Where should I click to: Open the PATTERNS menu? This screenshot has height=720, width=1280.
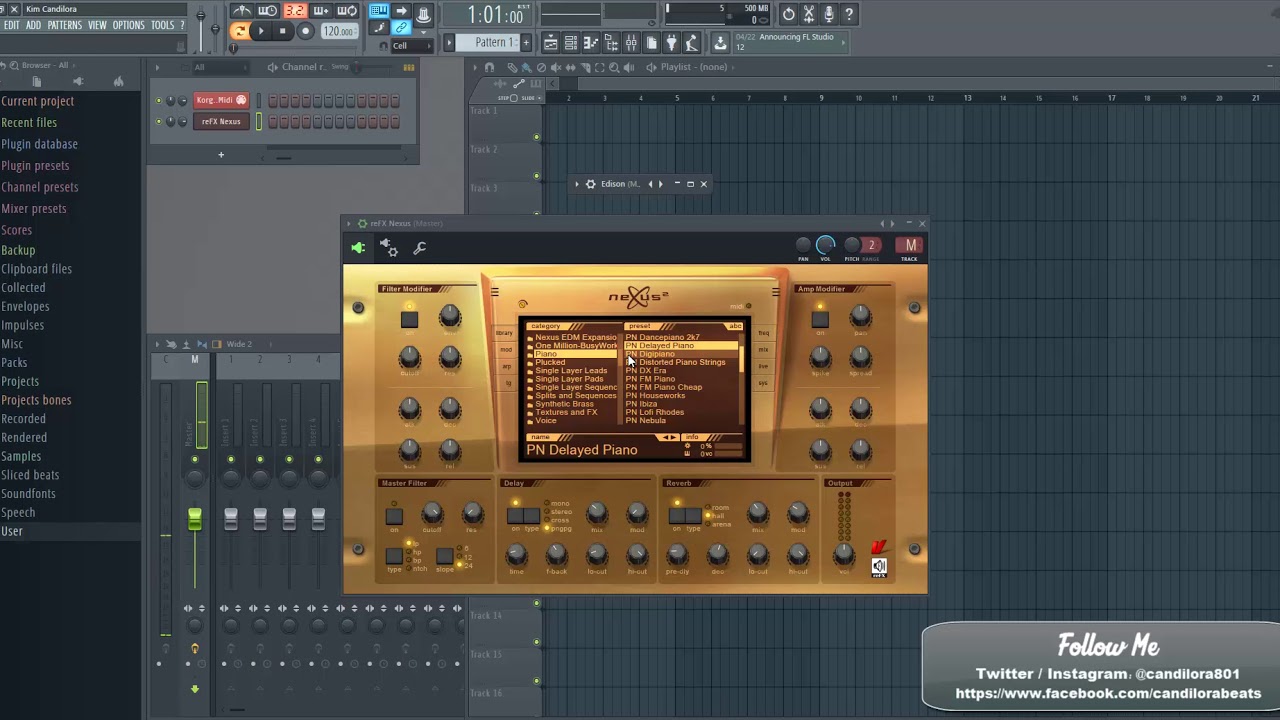pos(65,25)
